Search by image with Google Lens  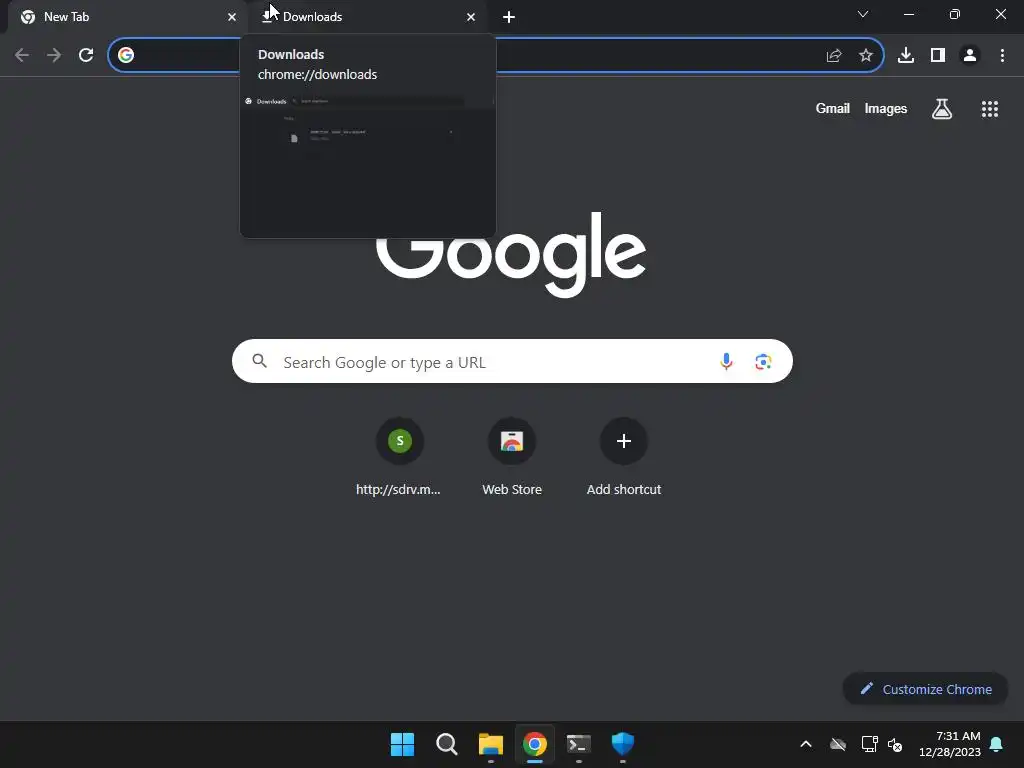pos(763,361)
